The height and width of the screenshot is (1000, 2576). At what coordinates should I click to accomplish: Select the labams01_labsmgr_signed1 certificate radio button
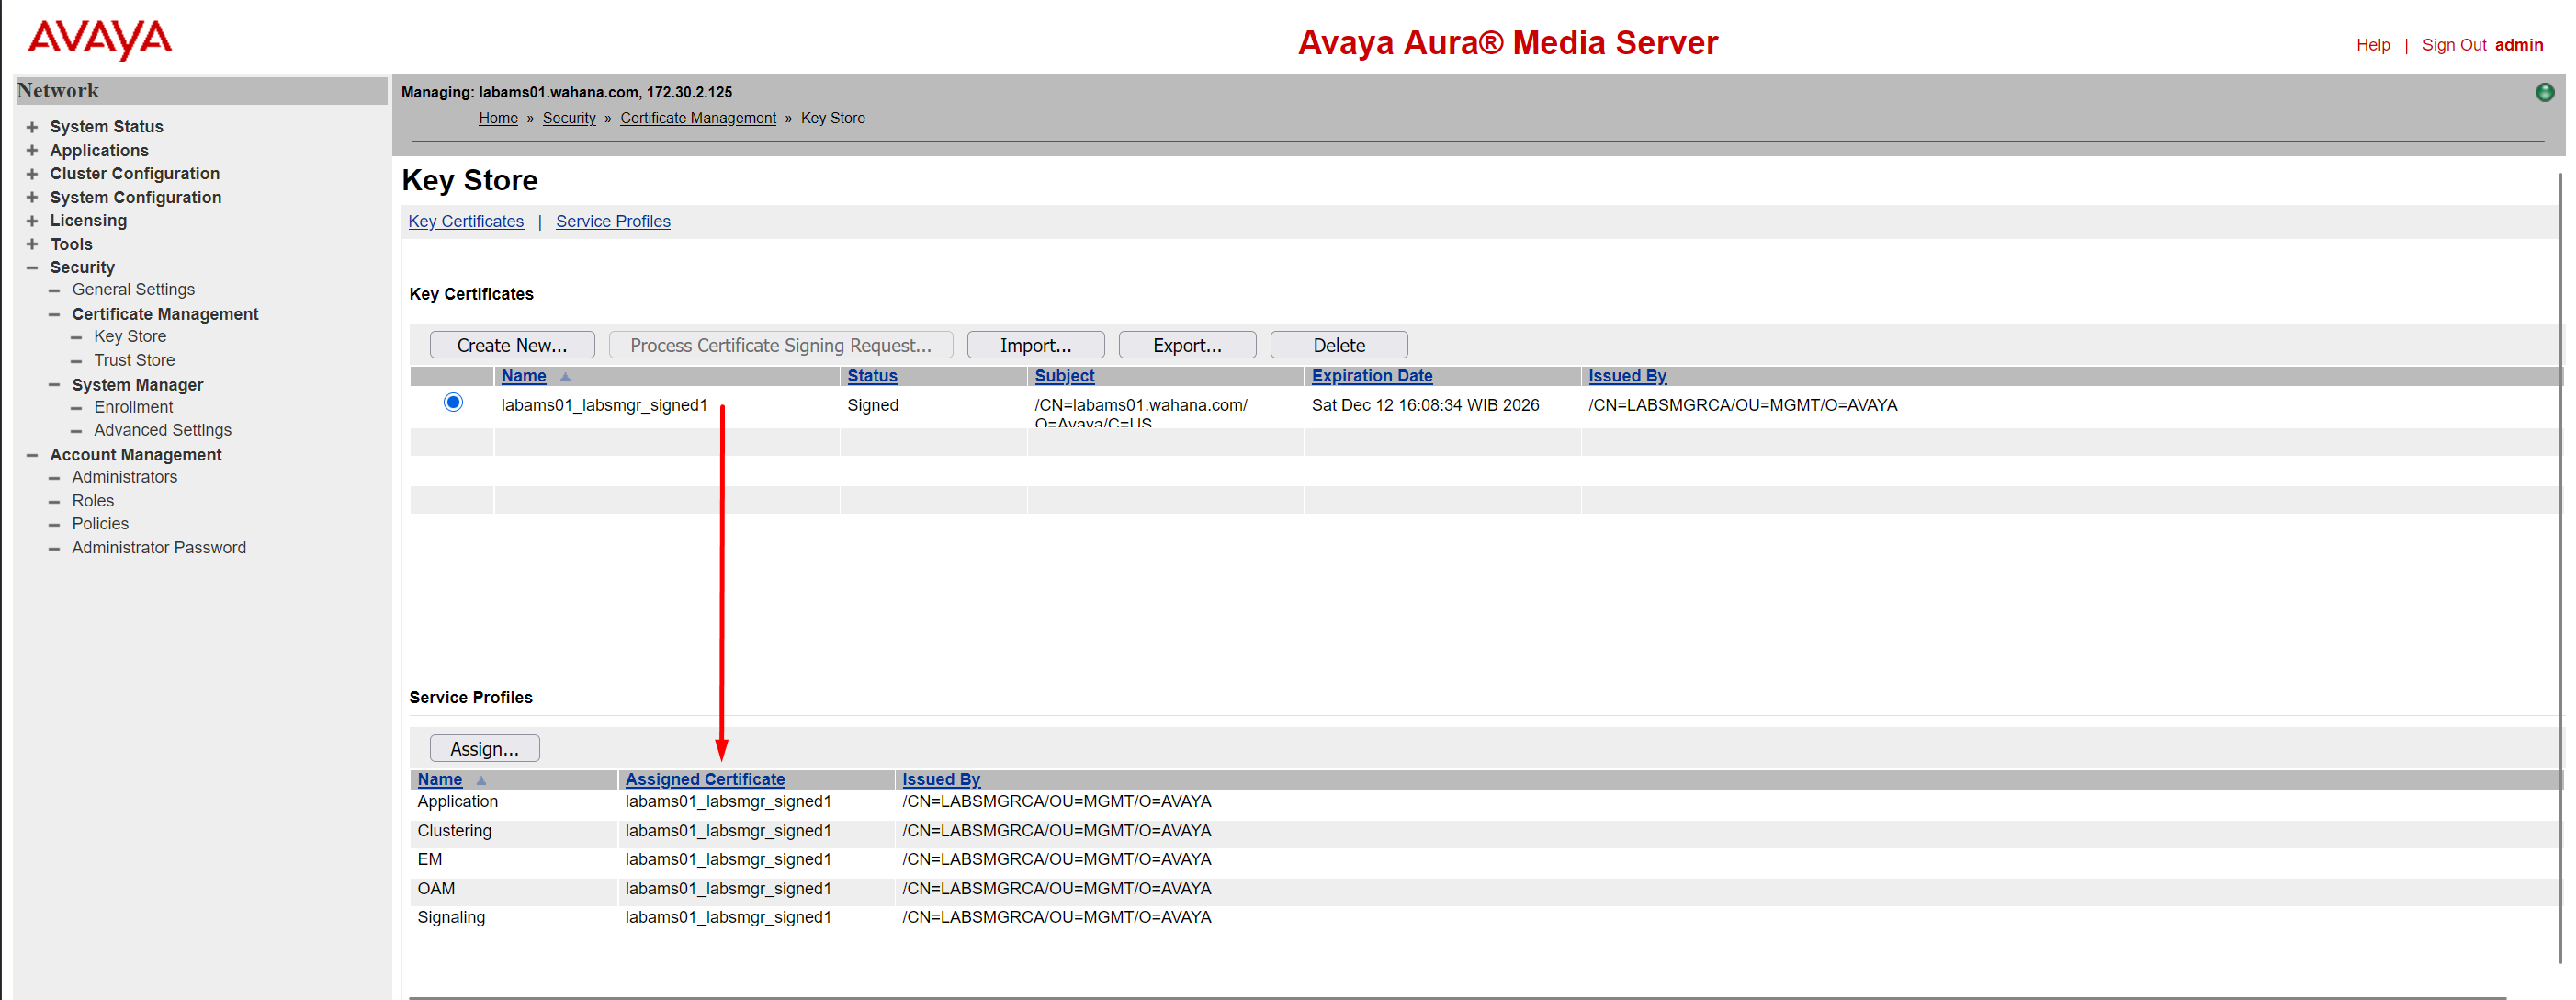(452, 403)
